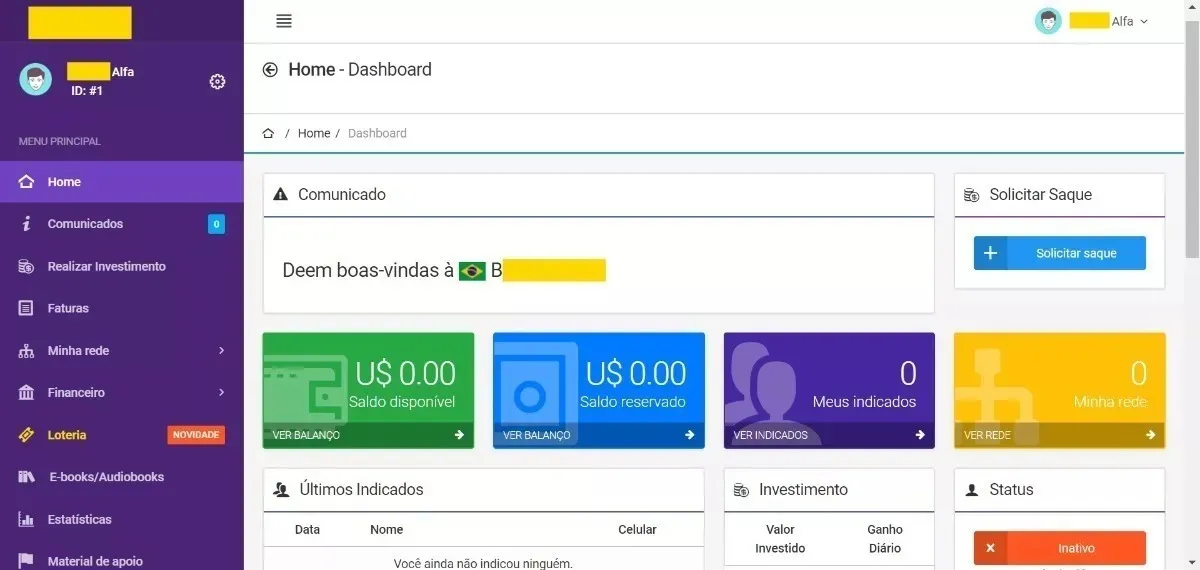Click the Financeiro bank icon
Screen dimensions: 1200x570
point(27,393)
